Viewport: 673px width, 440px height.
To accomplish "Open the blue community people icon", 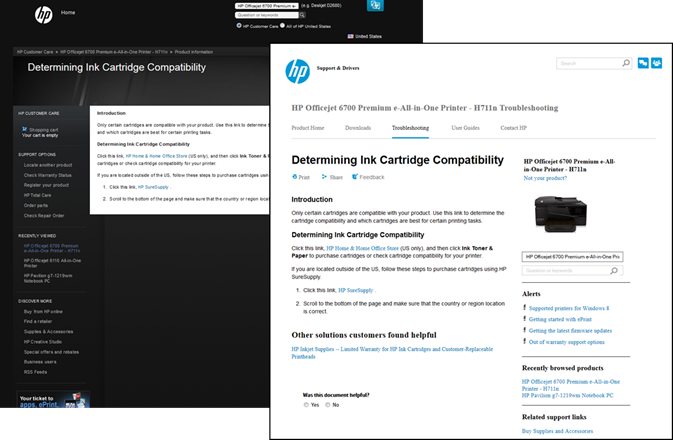I will click(657, 63).
